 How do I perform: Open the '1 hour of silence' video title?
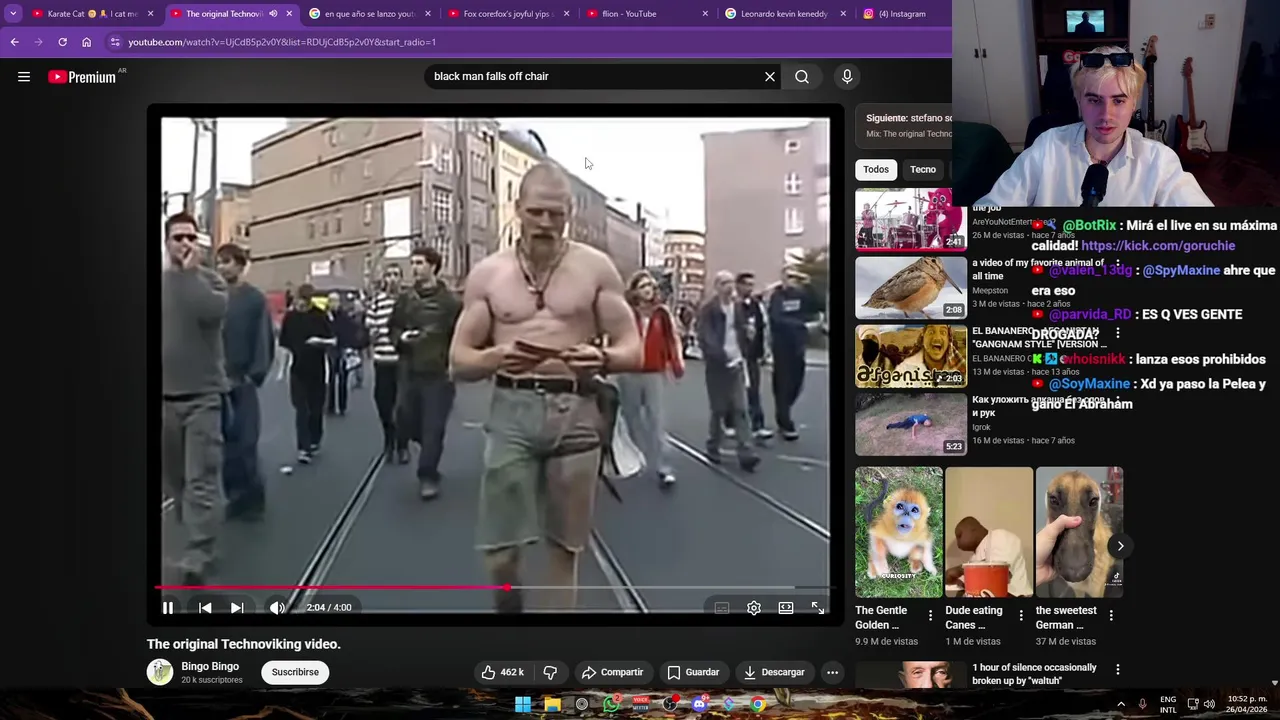coord(1034,674)
